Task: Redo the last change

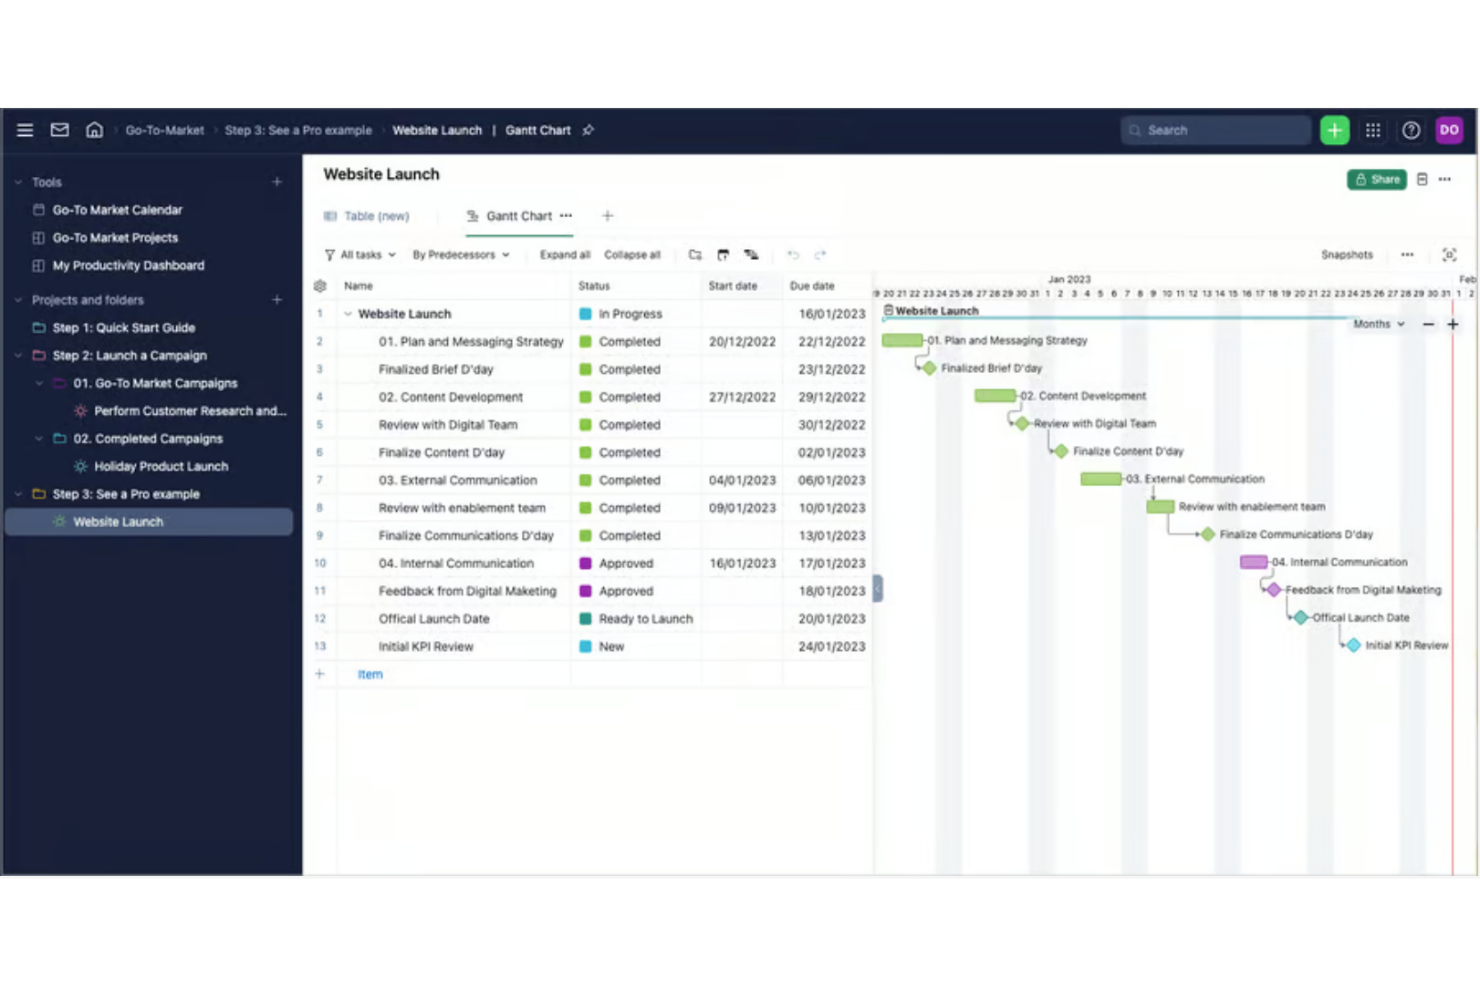Action: [820, 255]
